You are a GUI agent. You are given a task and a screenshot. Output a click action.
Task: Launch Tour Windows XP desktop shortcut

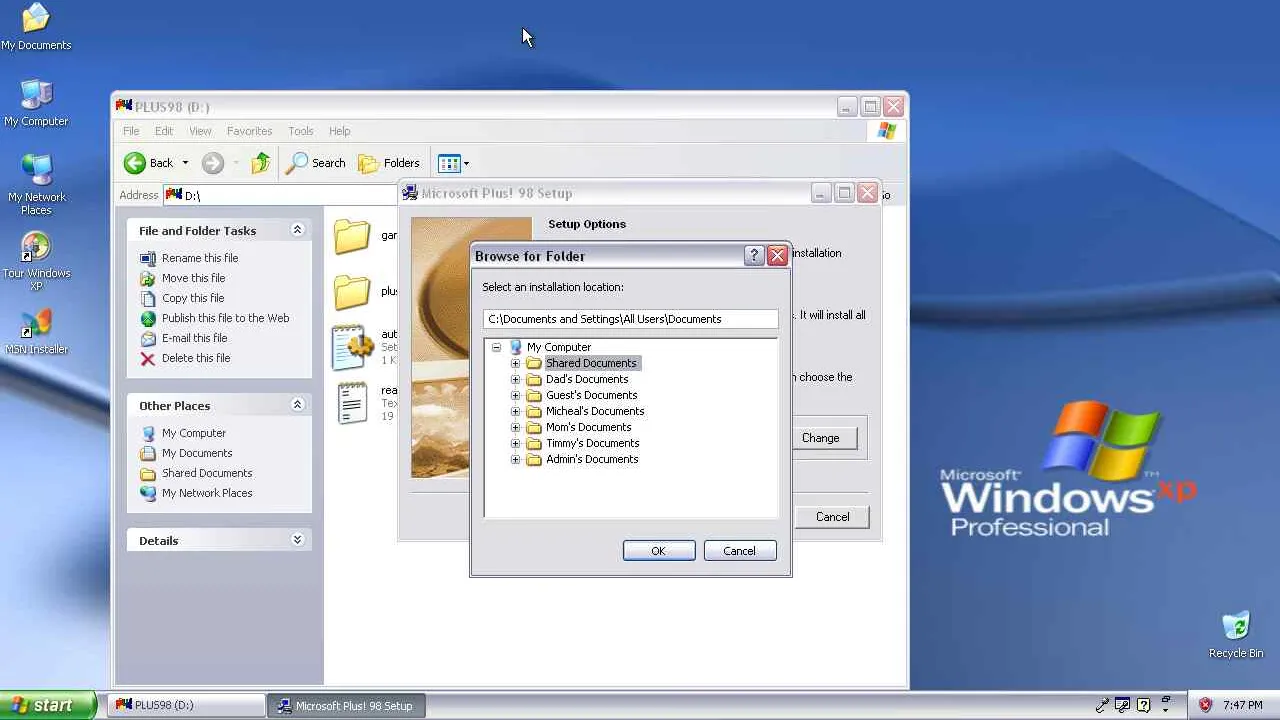[36, 261]
